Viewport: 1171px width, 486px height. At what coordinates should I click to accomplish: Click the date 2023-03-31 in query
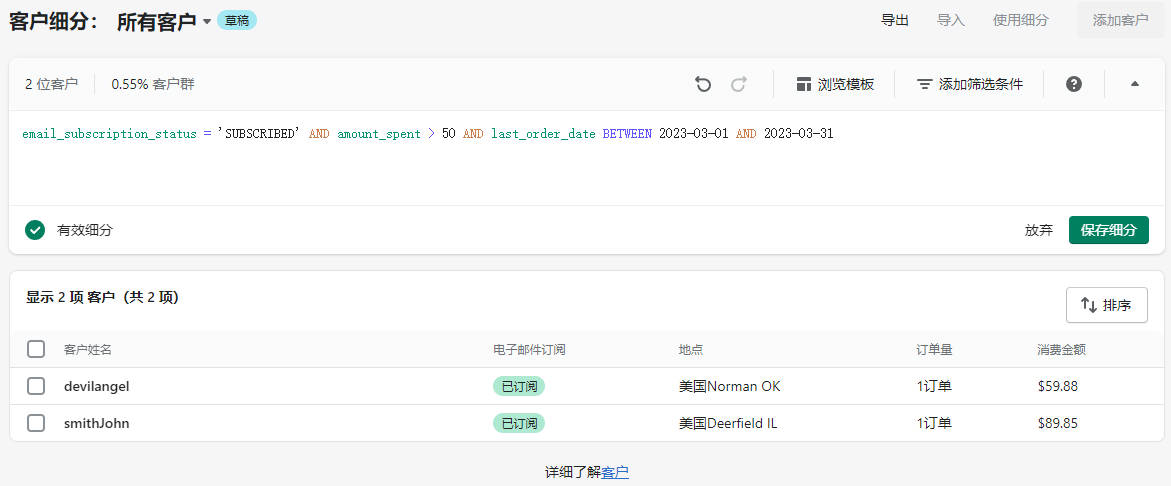(798, 134)
